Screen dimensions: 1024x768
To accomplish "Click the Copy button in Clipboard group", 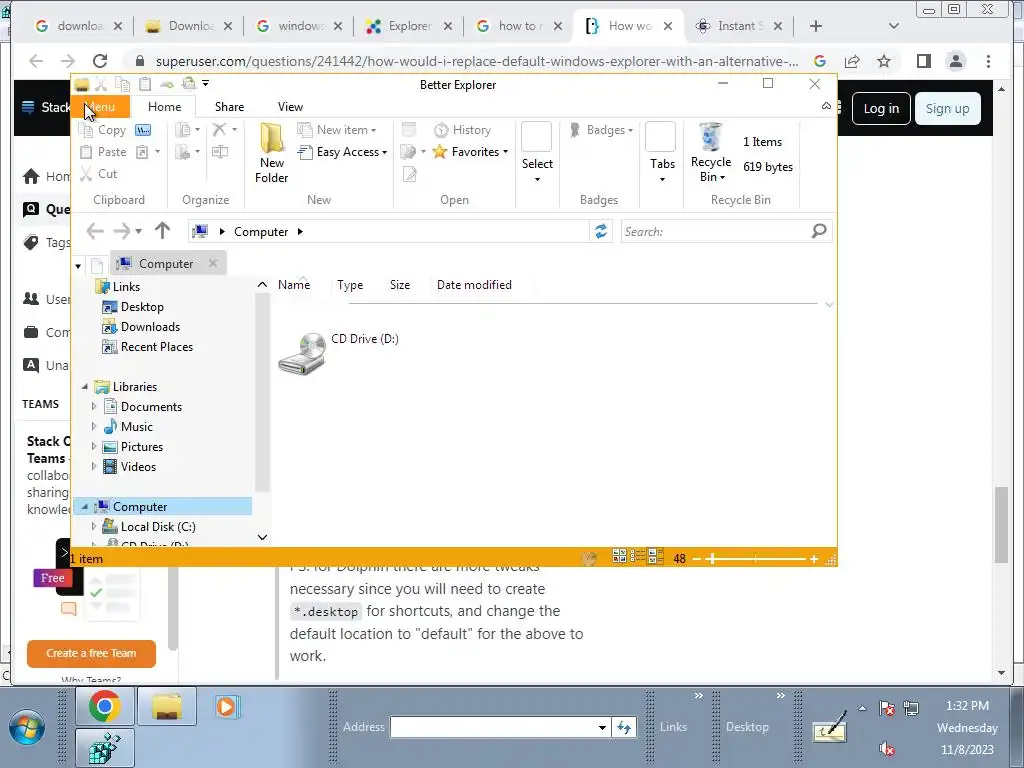I will point(103,130).
